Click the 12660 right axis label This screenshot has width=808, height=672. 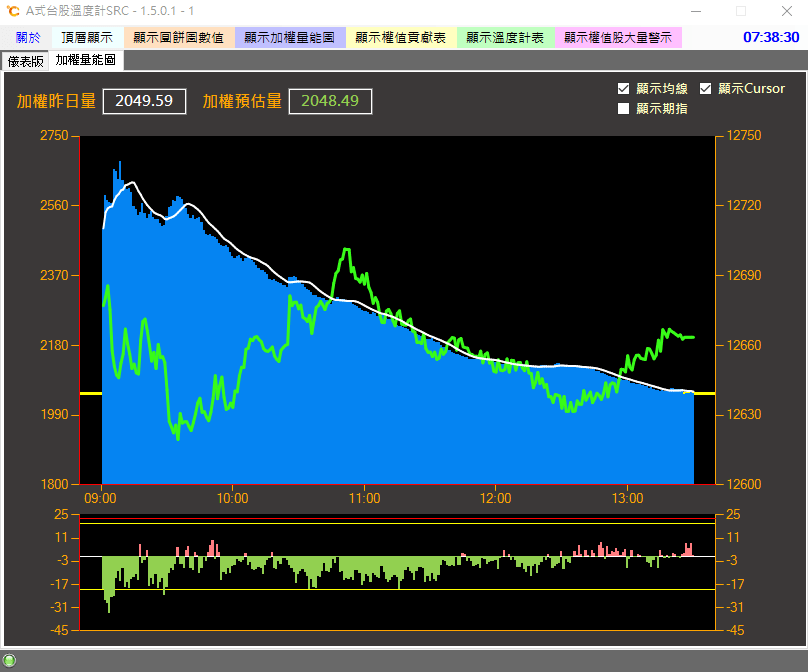[x=744, y=345]
